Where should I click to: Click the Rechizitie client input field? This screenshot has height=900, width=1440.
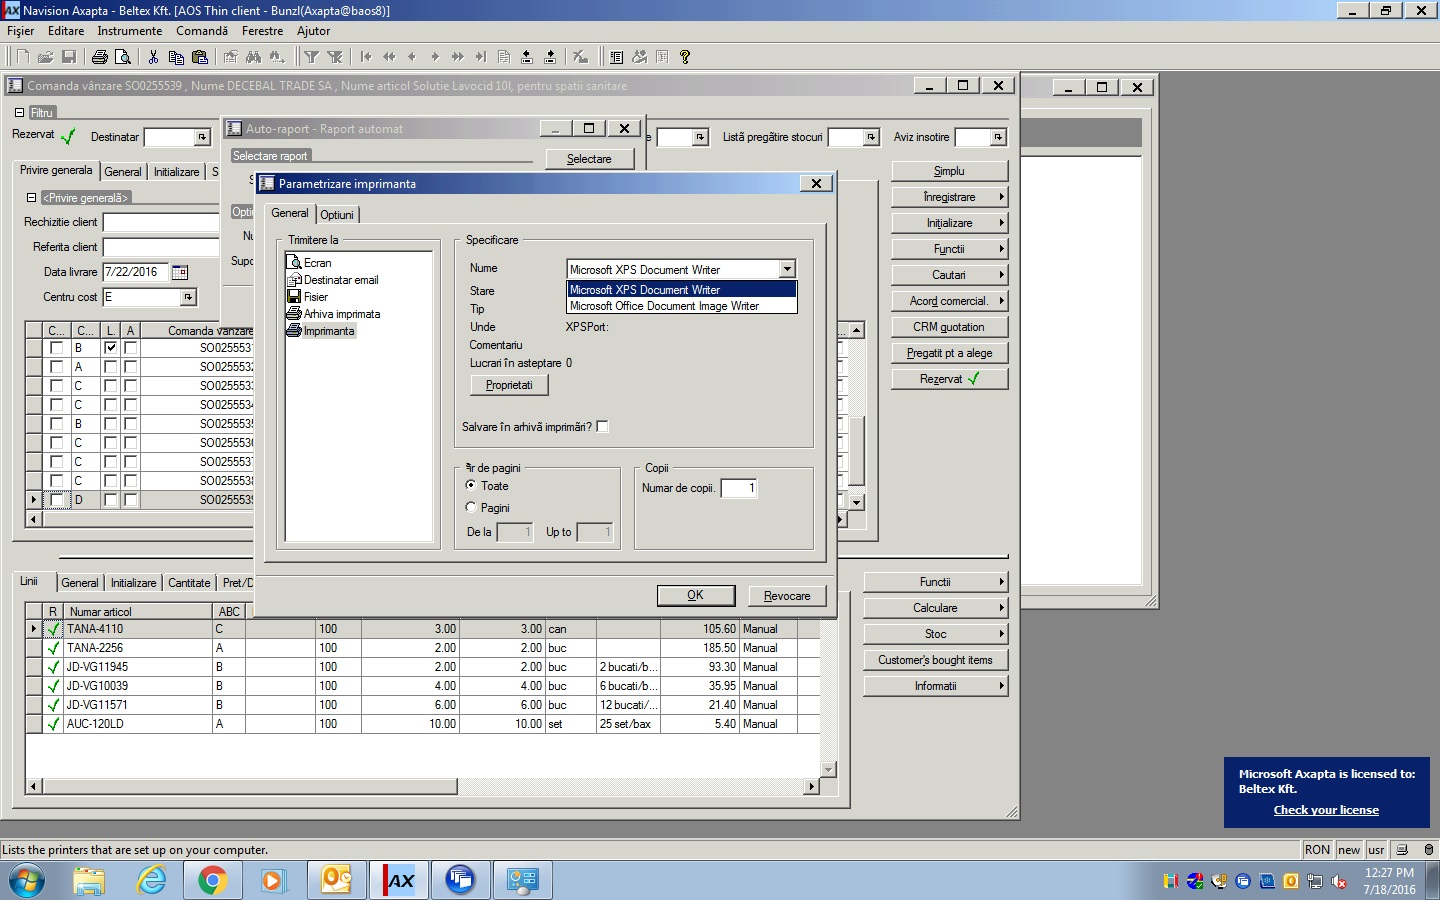point(161,222)
